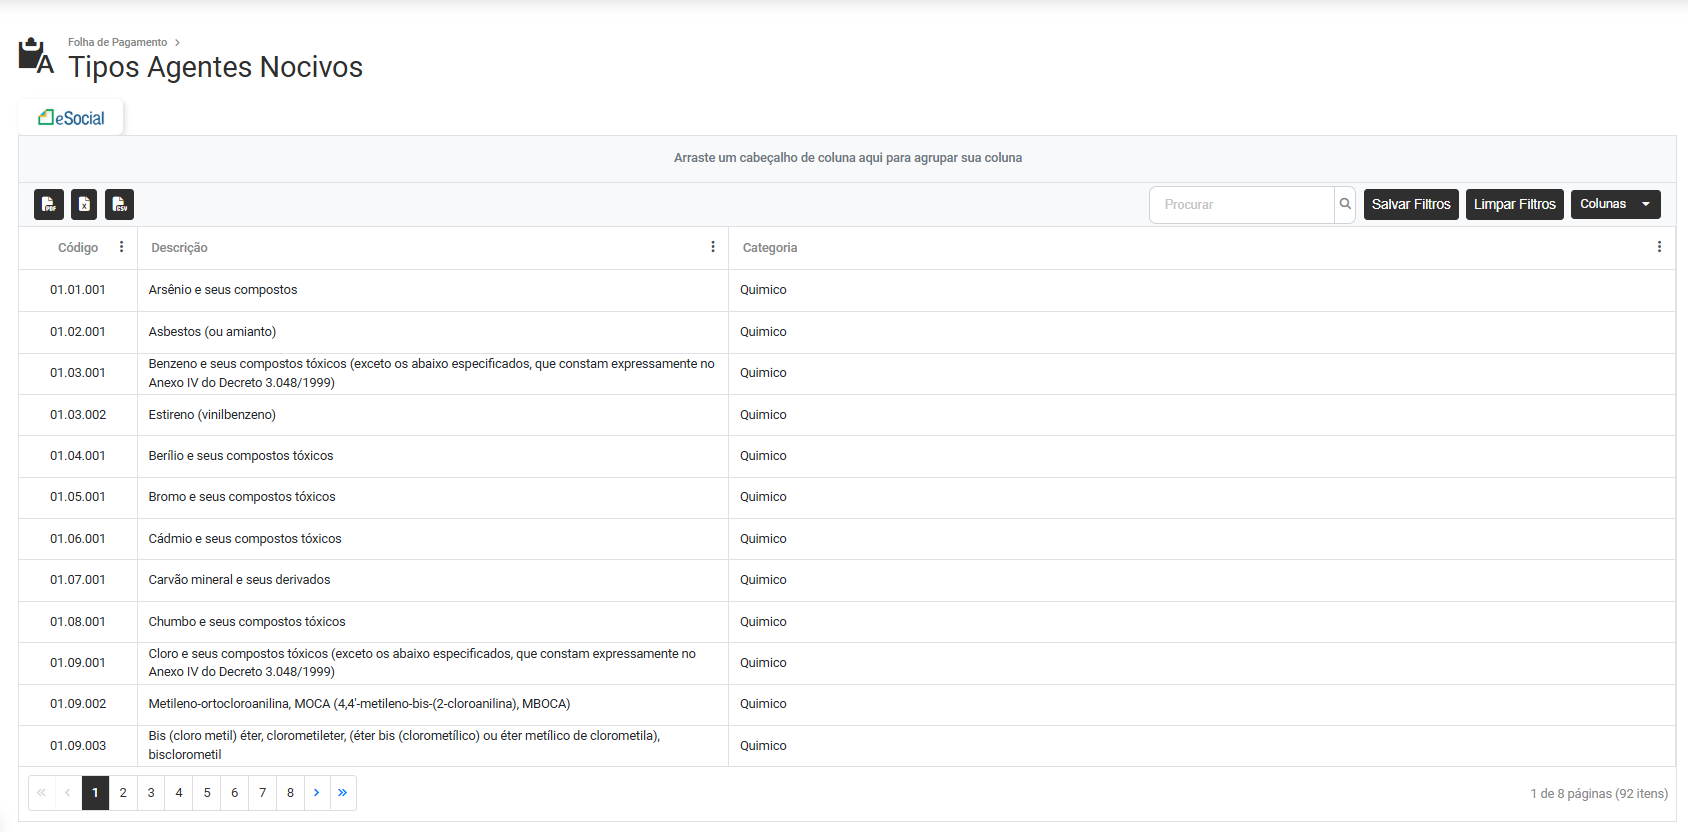The height and width of the screenshot is (832, 1688).
Task: Click the Salvar Filtros button
Action: pos(1410,204)
